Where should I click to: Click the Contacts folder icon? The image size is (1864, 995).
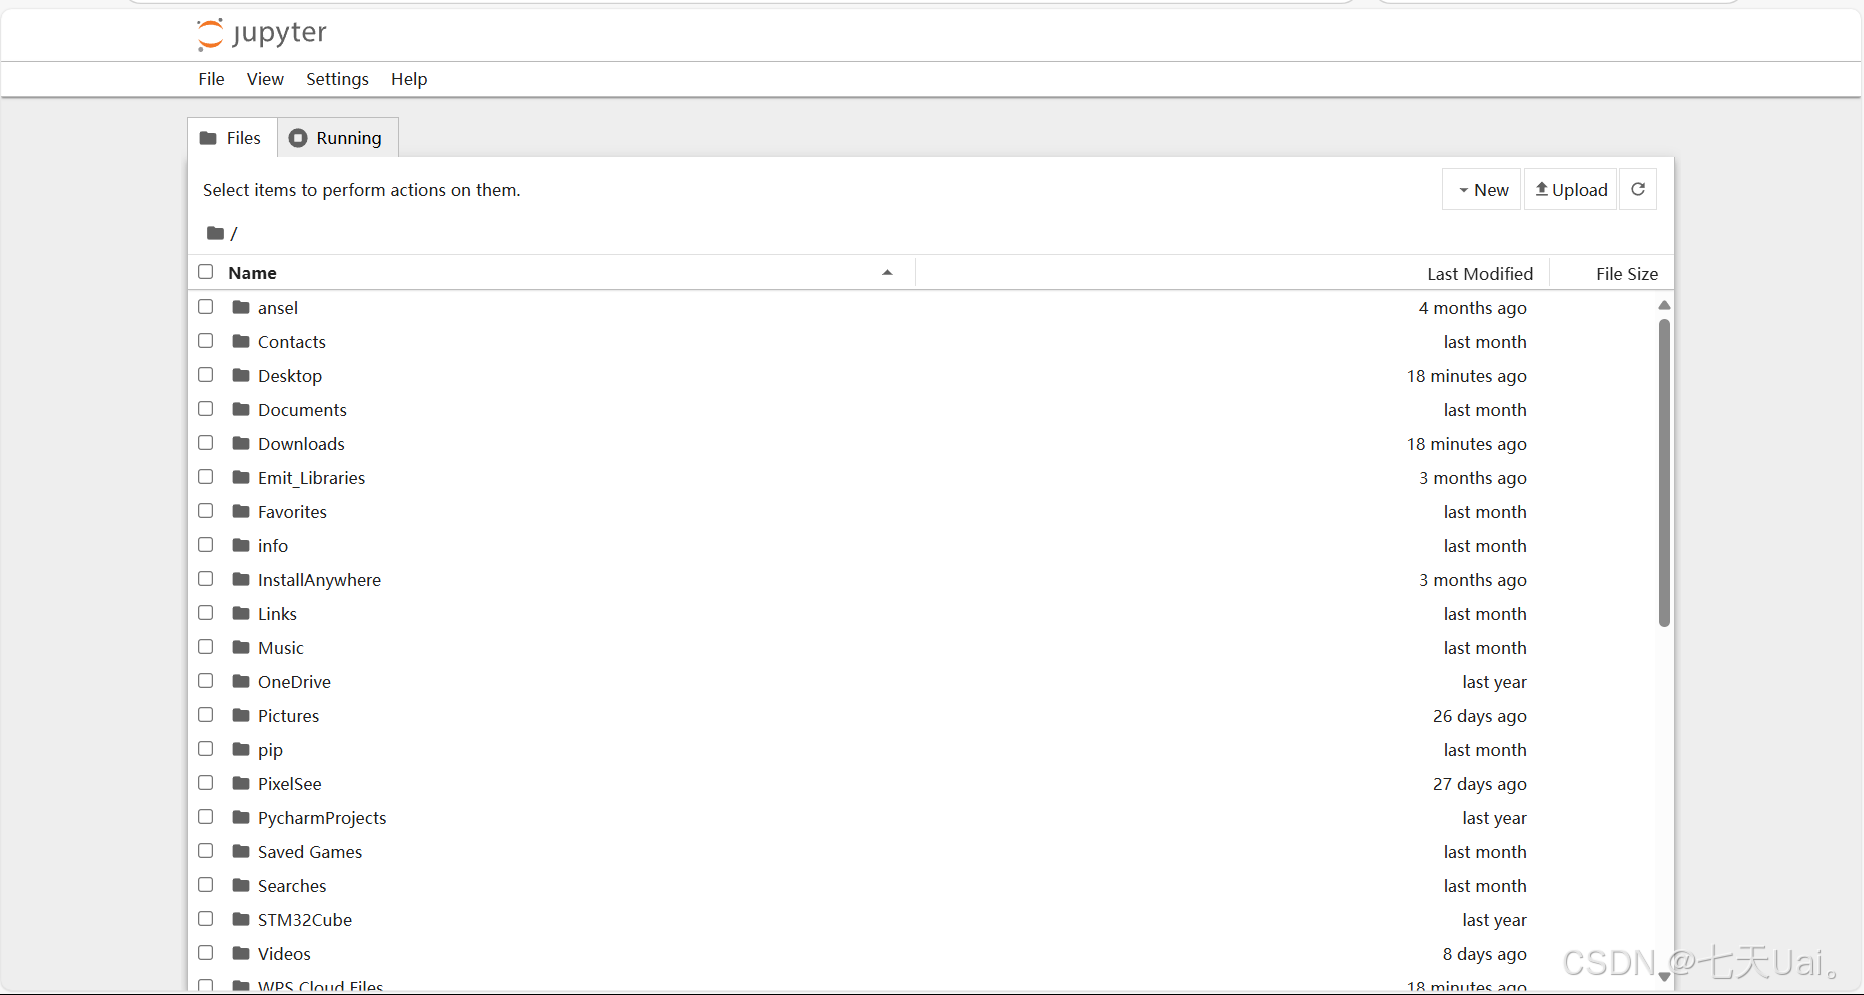point(241,341)
